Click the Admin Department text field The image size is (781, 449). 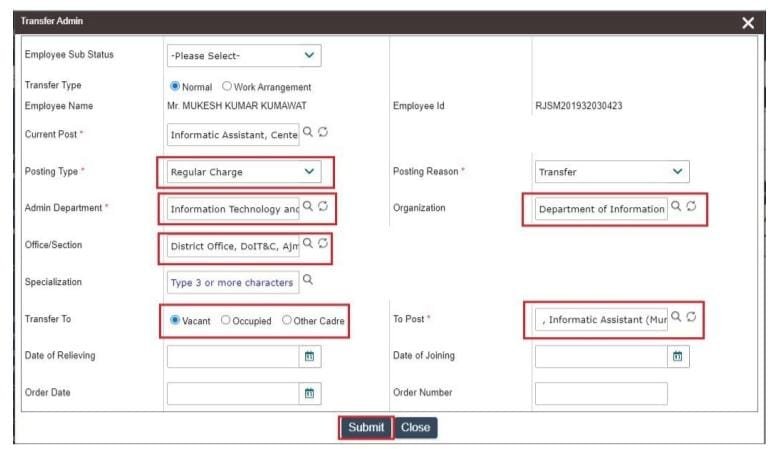(233, 209)
